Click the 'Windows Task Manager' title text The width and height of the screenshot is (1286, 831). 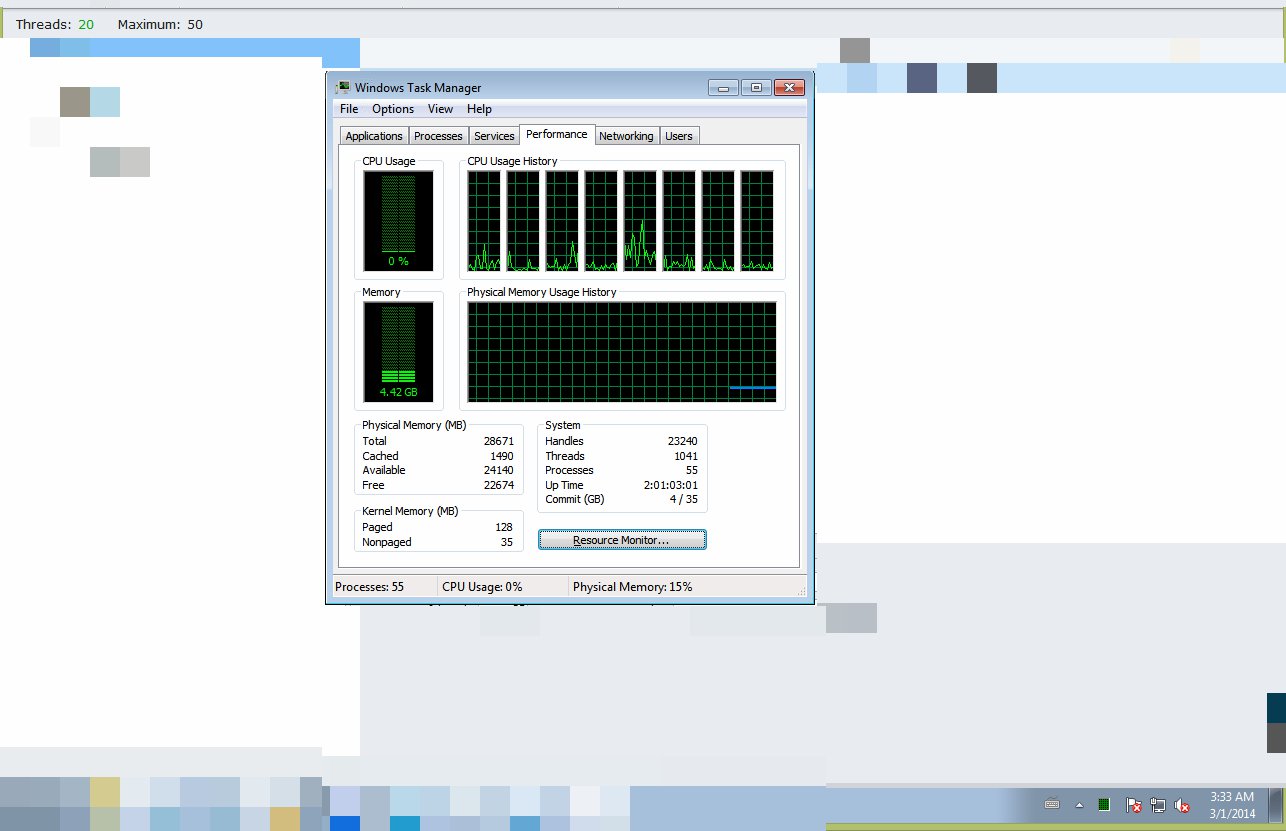(418, 88)
